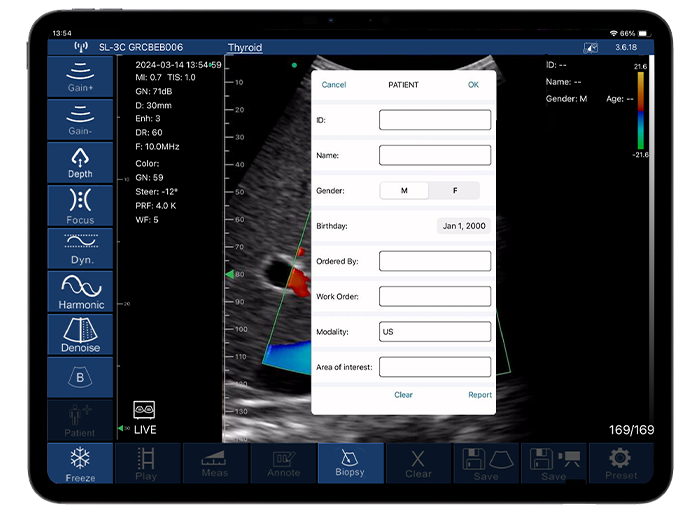Click the Modality field containing US
Image resolution: width=700 pixels, height=514 pixels.
[435, 331]
